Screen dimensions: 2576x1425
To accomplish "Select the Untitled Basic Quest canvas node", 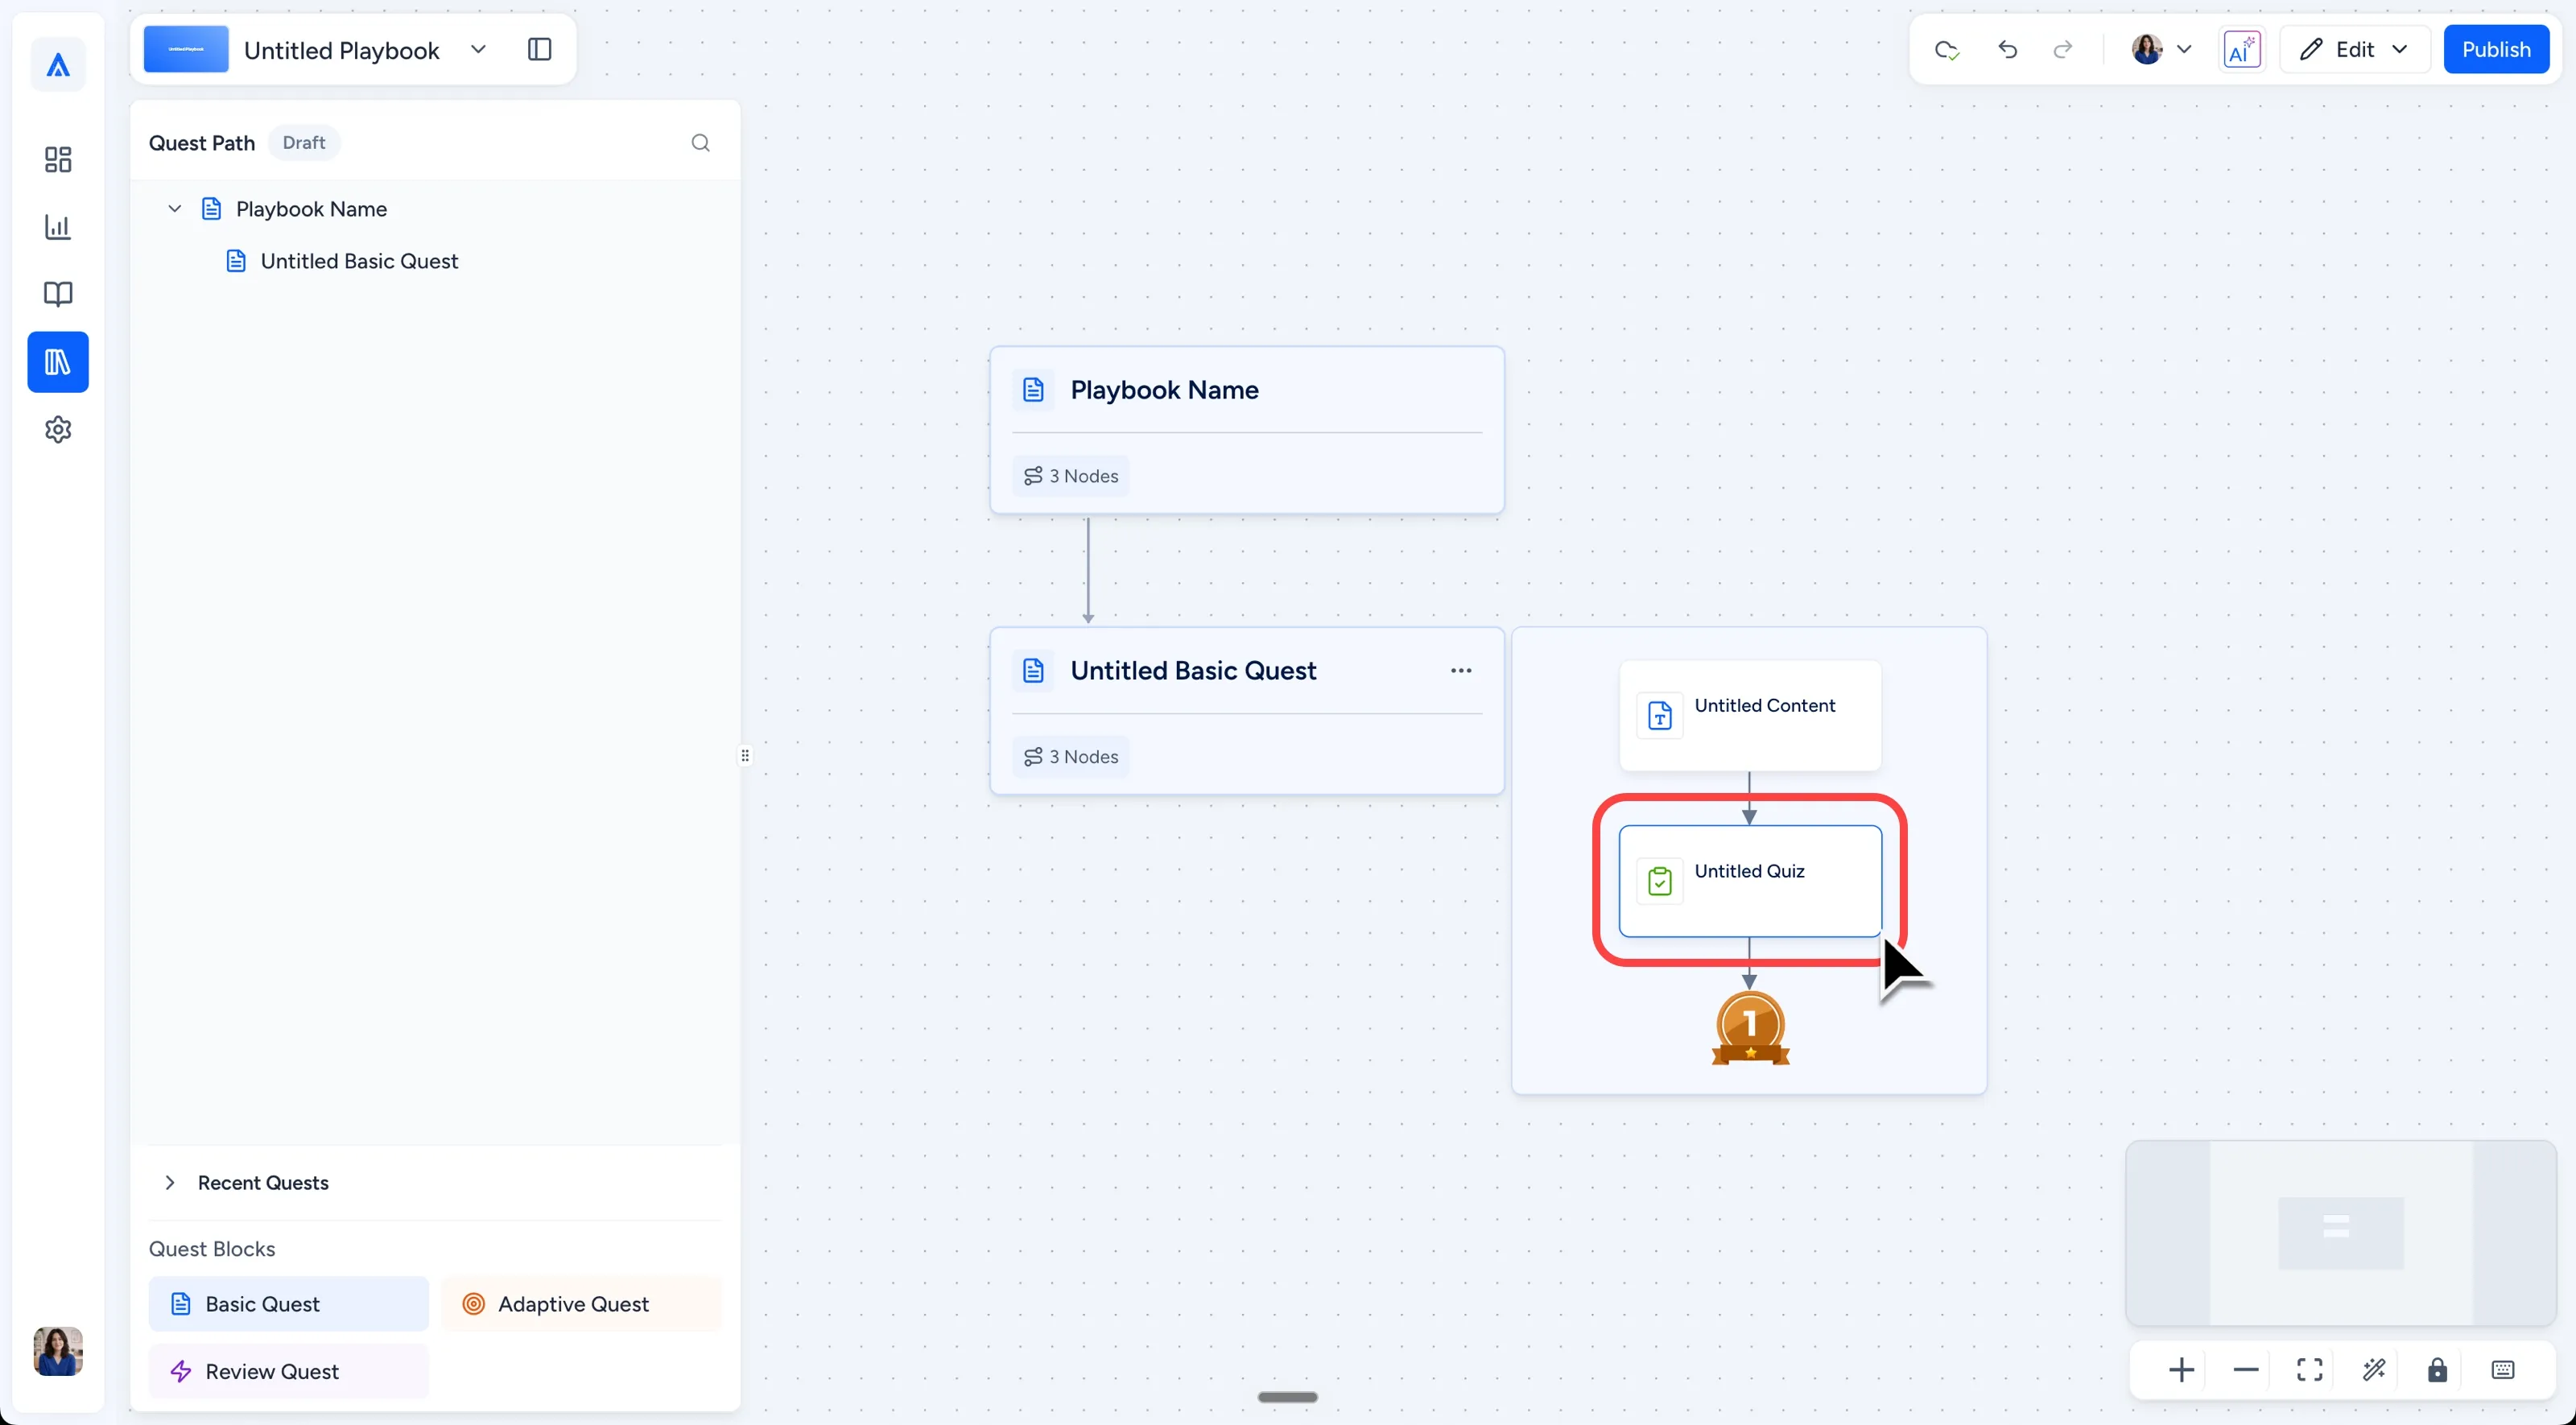I will (x=1246, y=711).
